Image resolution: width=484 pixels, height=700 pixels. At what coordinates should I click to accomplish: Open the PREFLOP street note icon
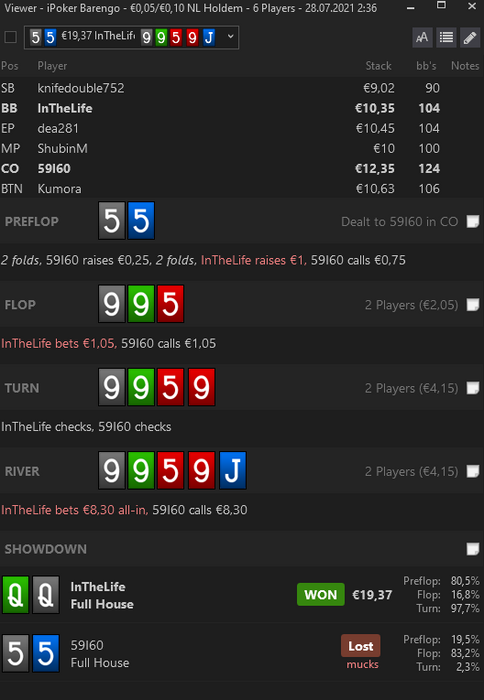472,221
